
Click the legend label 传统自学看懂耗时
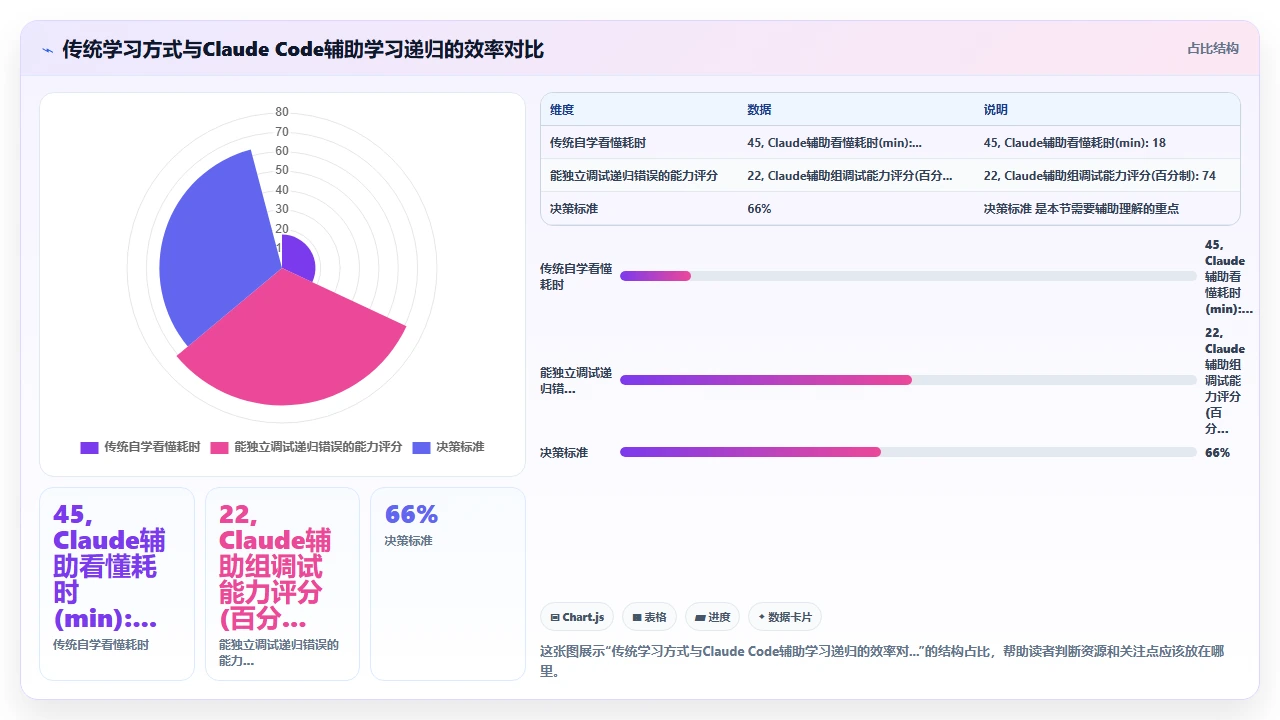point(152,447)
